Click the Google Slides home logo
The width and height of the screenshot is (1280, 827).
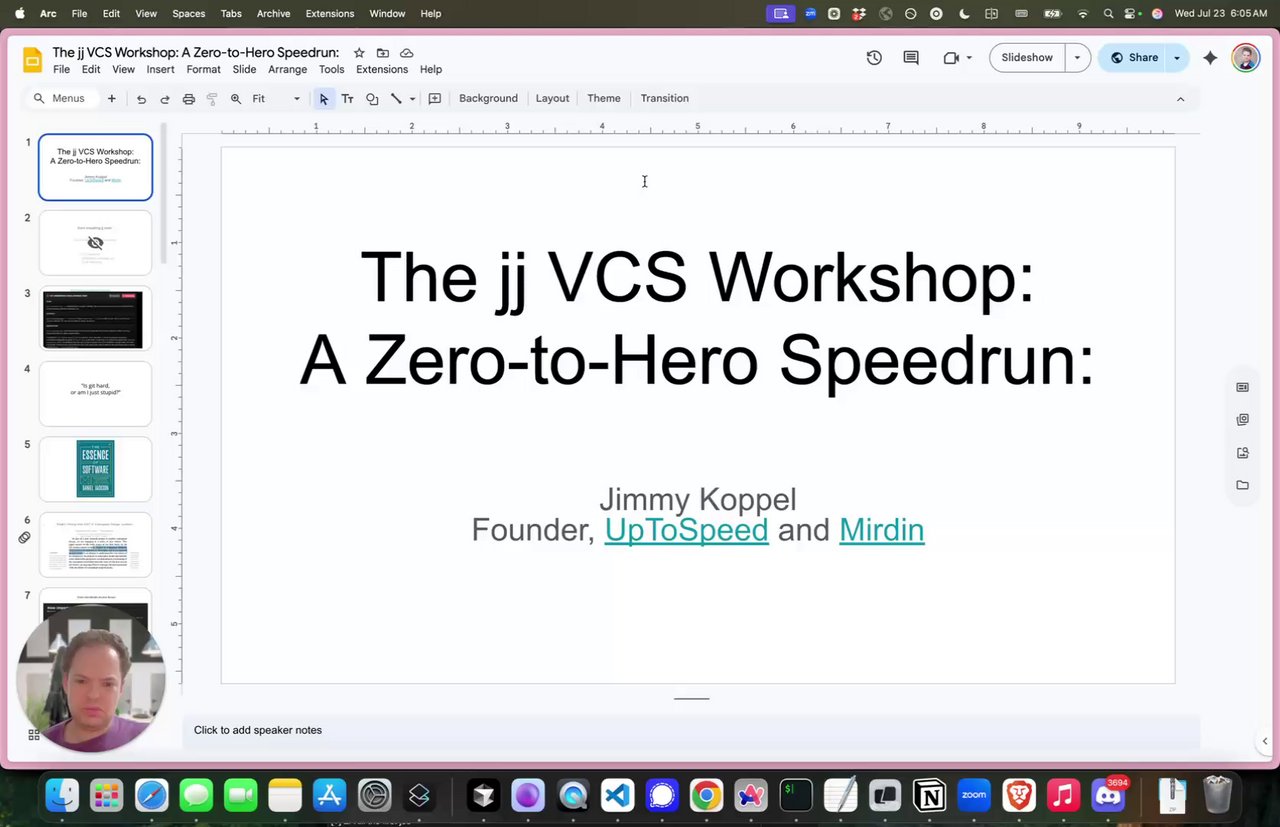pyautogui.click(x=33, y=60)
